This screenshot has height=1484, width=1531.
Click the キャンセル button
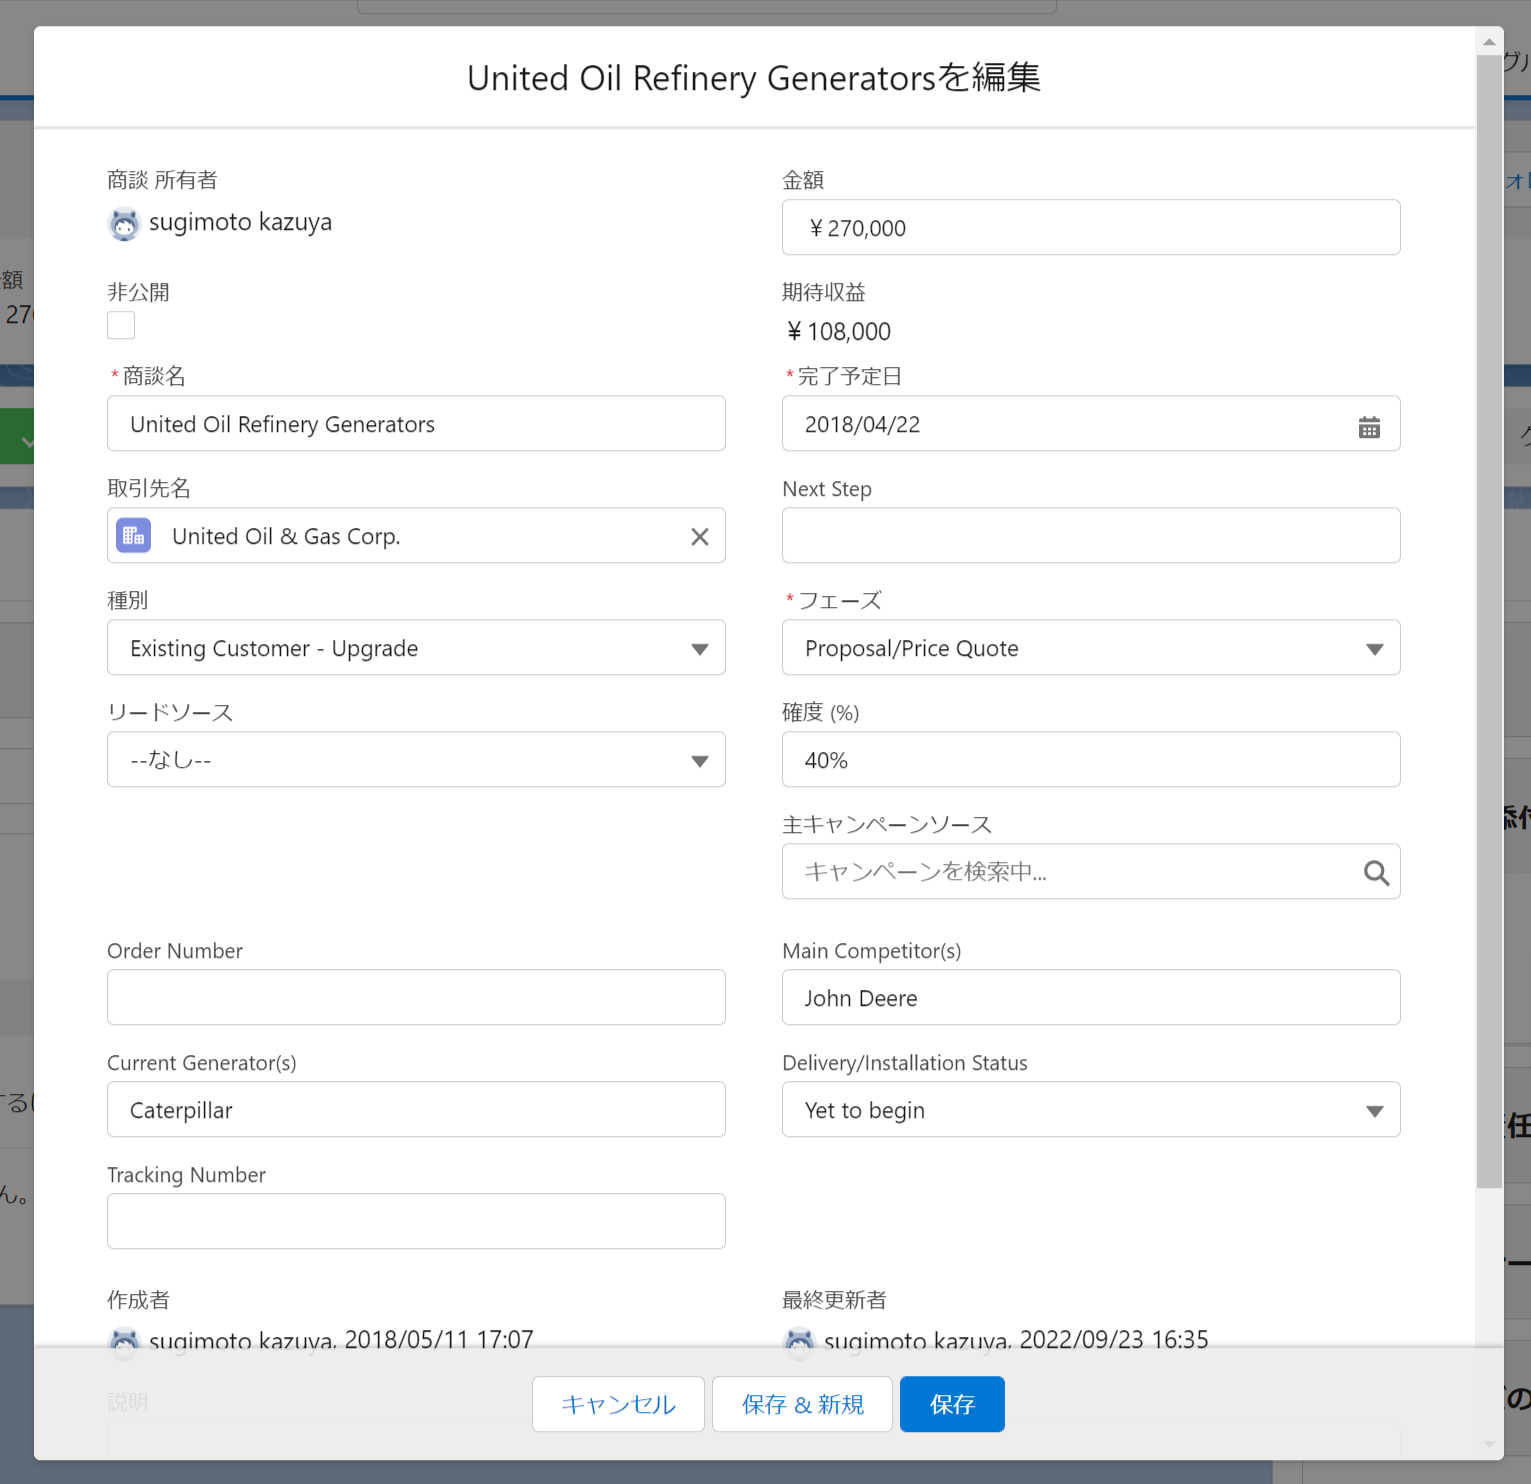pos(618,1404)
